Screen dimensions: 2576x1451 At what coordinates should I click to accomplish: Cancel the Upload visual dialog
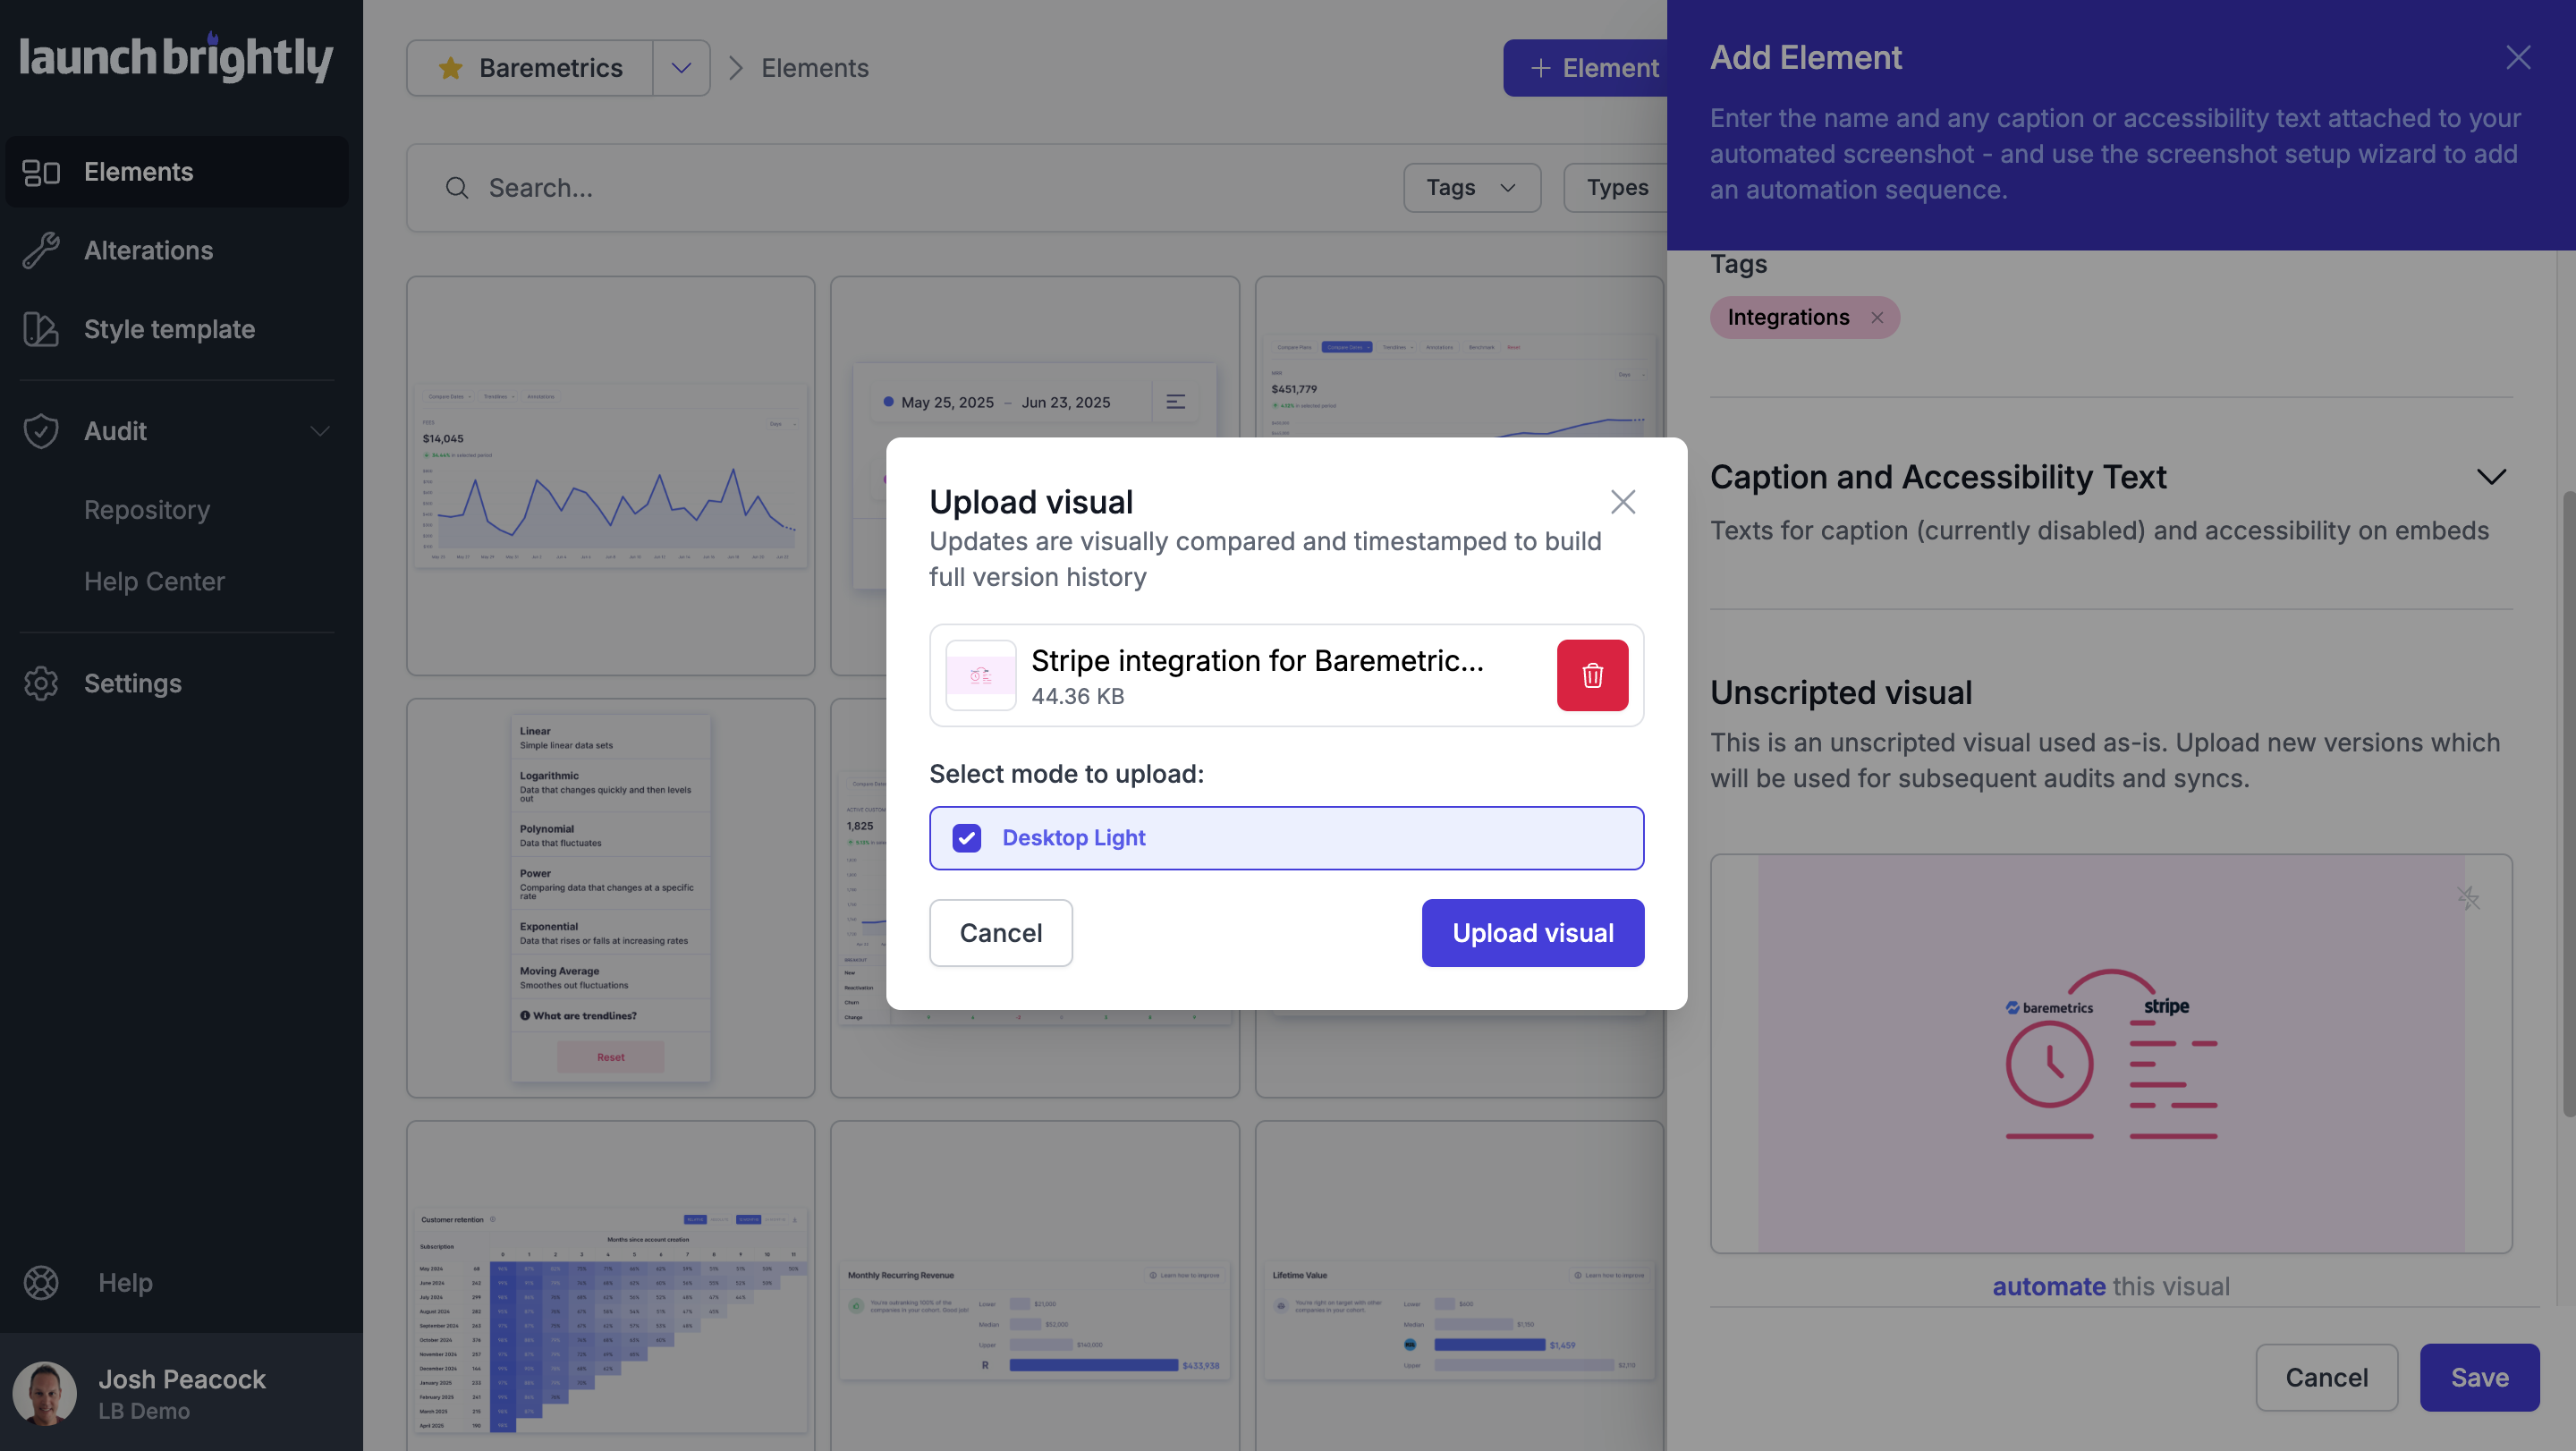pyautogui.click(x=1000, y=933)
